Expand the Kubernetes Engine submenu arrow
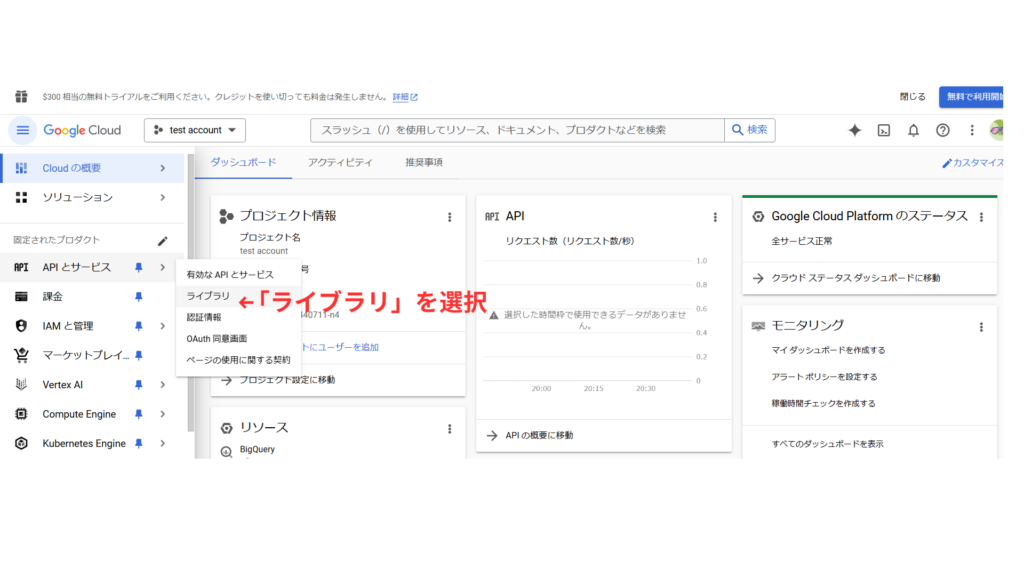 point(163,443)
